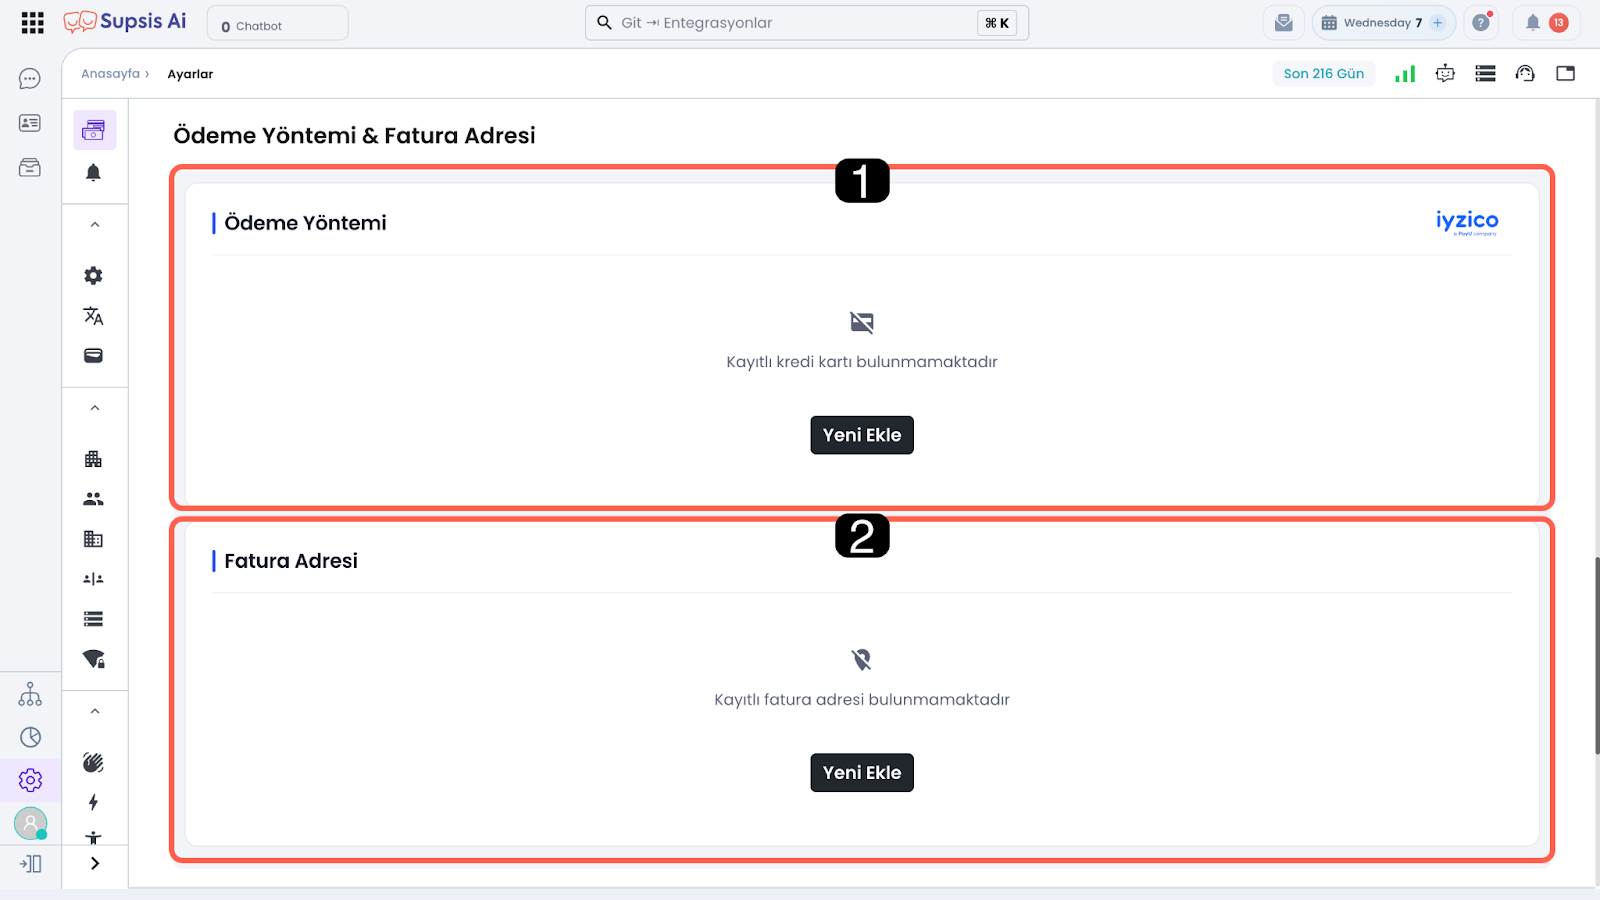This screenshot has width=1600, height=900.
Task: Expand the settings sidebar with right chevron
Action: [x=95, y=863]
